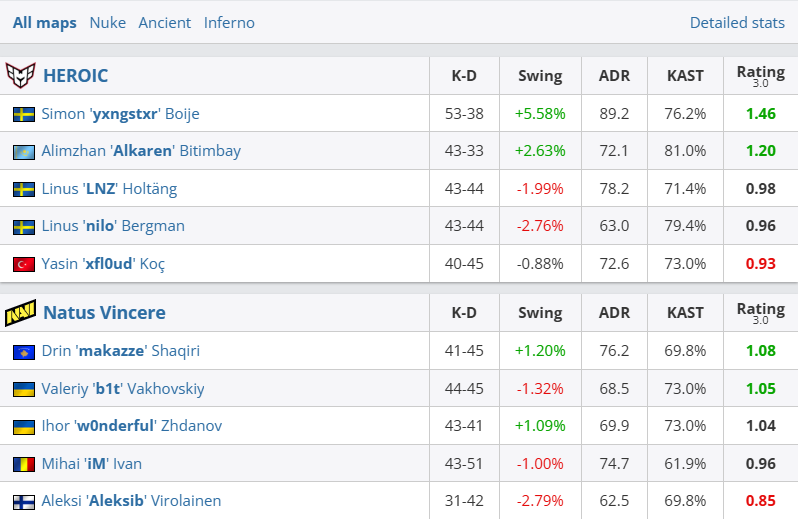Screen dimensions: 798x519
Task: Open Linus 'LNZ' Holtäng's player profile
Action: pyautogui.click(x=109, y=189)
